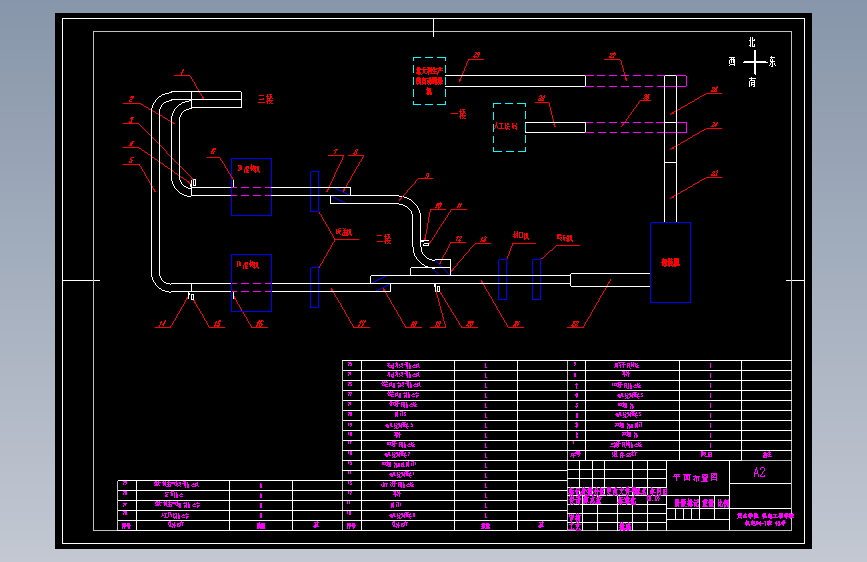Select callout number 6 leader label
This screenshot has width=867, height=562.
(213, 152)
